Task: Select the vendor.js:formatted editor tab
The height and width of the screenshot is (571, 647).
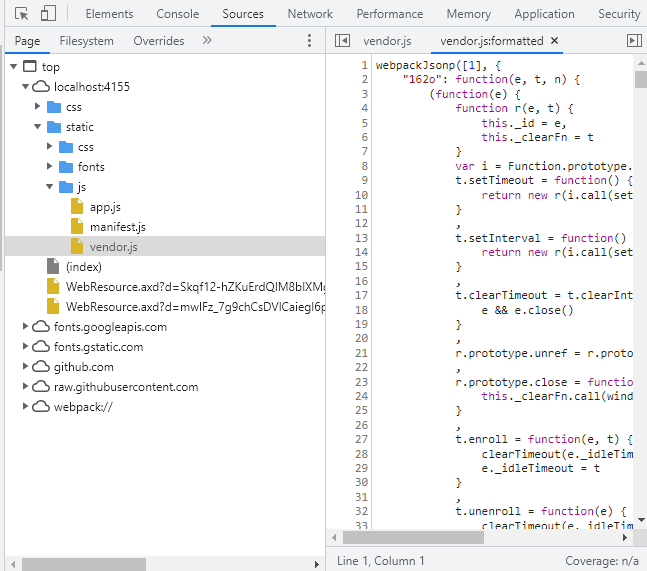Action: [491, 41]
